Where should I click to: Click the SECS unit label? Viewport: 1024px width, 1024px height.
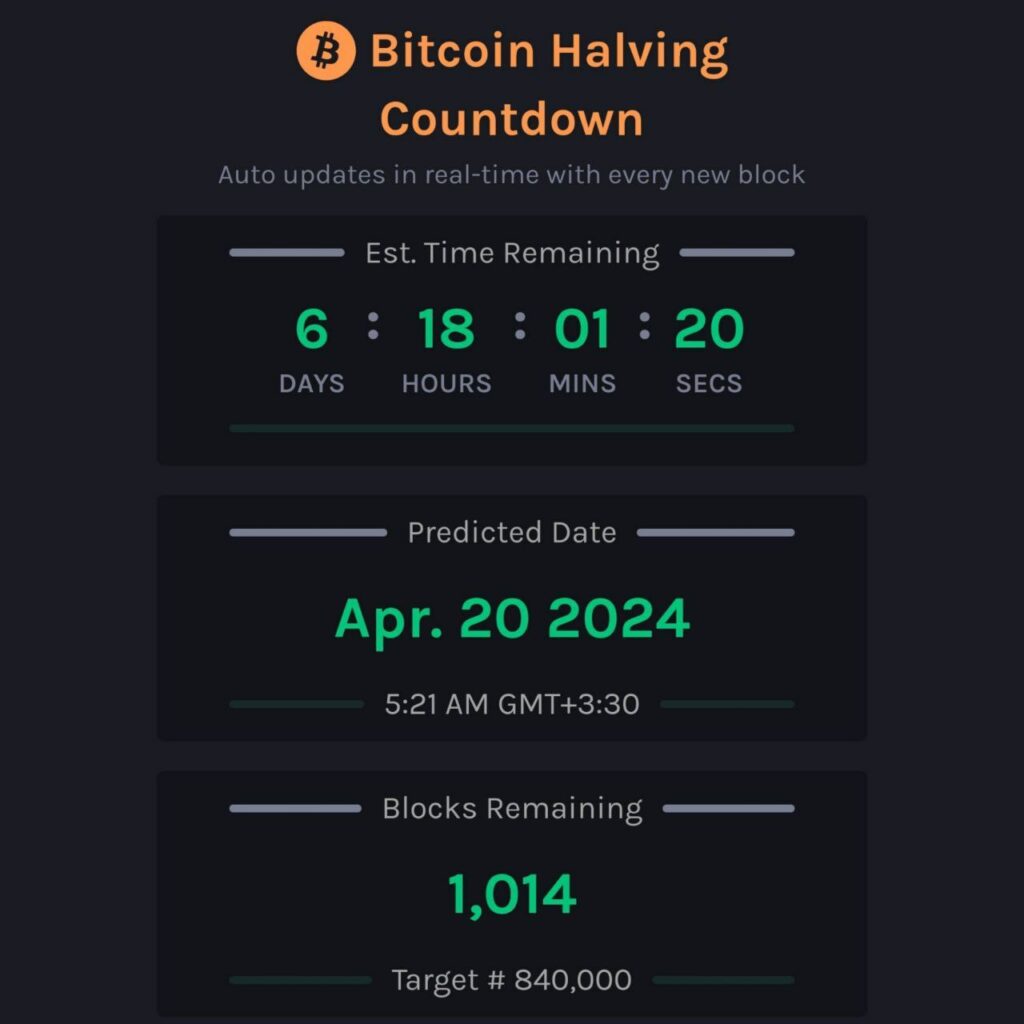coord(709,383)
